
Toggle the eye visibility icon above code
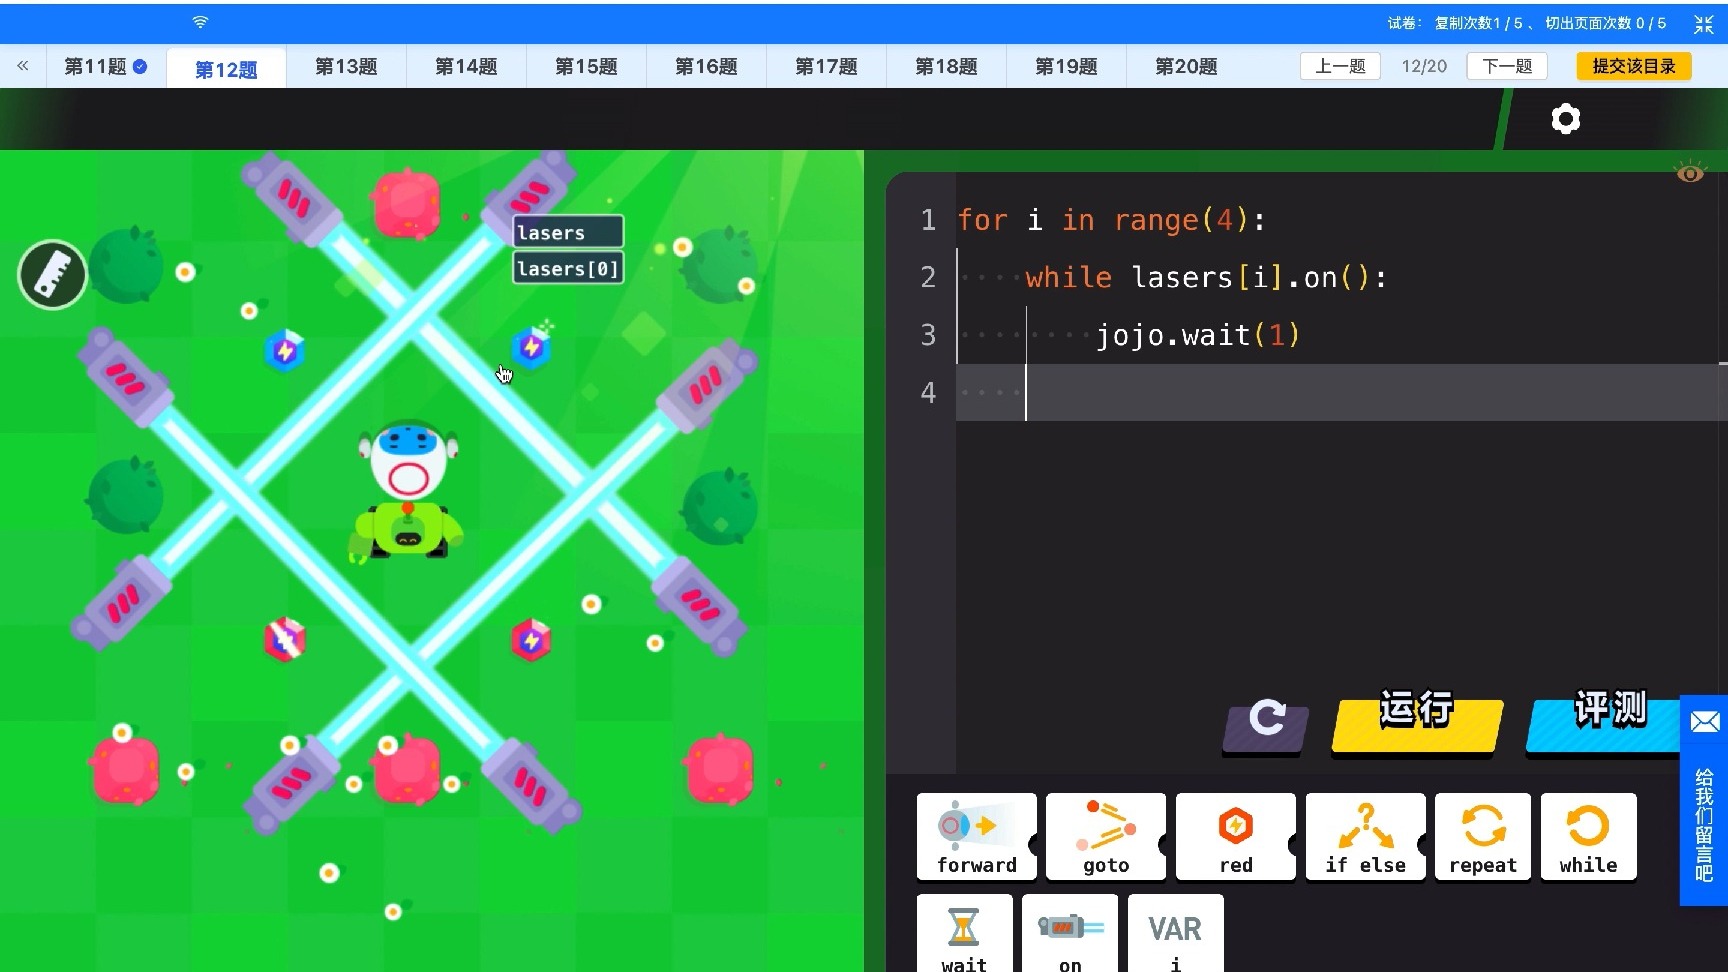click(x=1690, y=173)
